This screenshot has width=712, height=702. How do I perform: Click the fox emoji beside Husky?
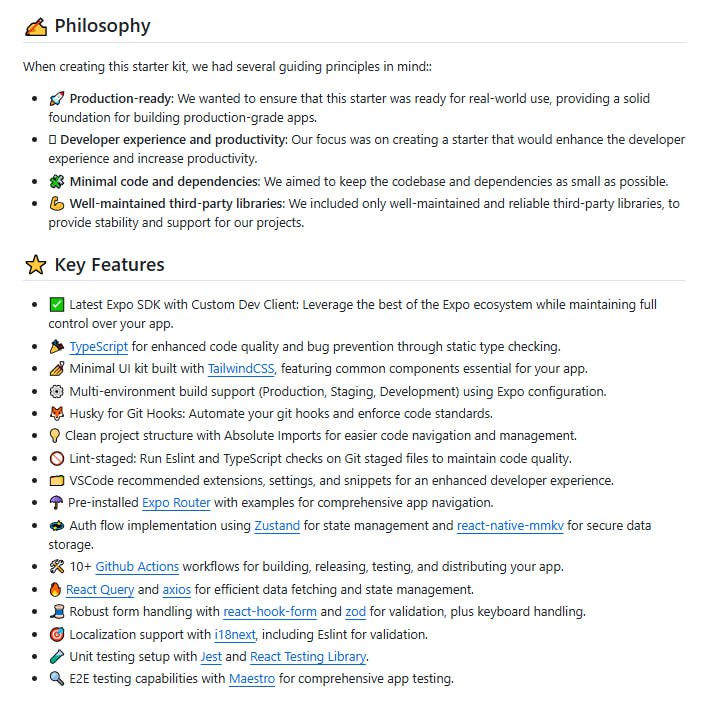click(57, 414)
